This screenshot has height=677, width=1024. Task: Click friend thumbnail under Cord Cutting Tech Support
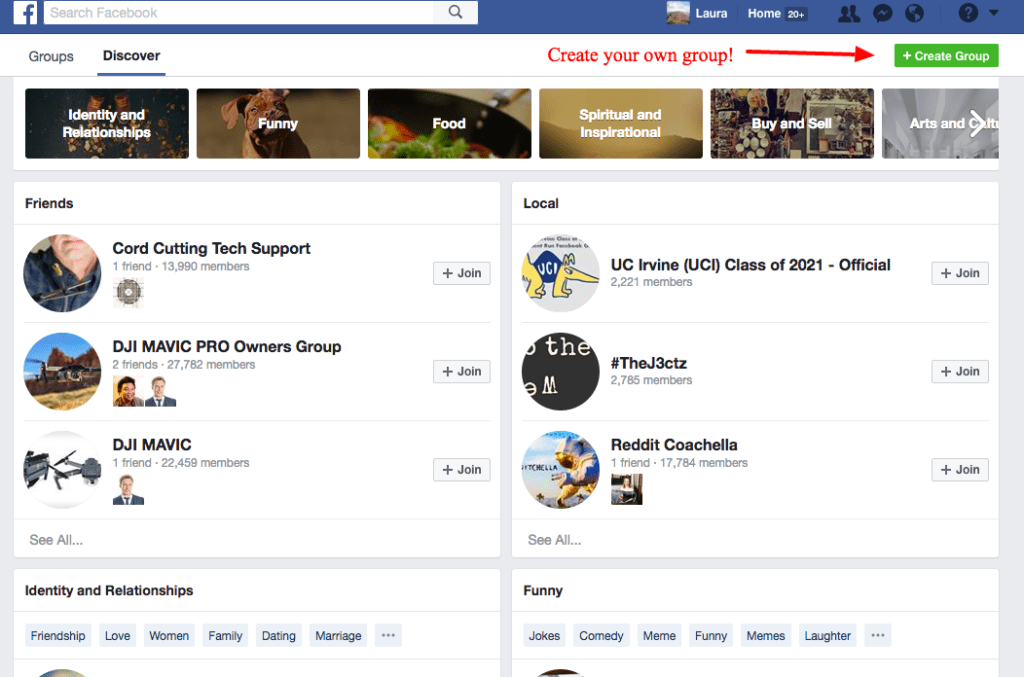[x=128, y=292]
